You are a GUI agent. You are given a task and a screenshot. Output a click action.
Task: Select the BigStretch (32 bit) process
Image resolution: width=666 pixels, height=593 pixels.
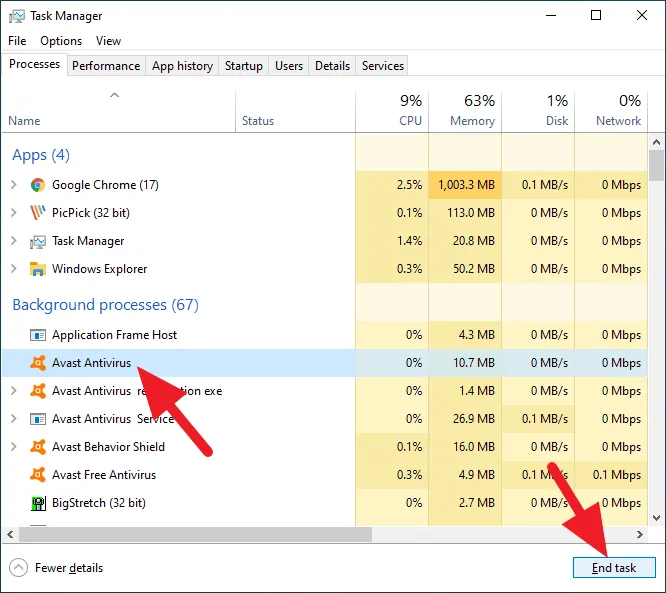tap(325, 503)
